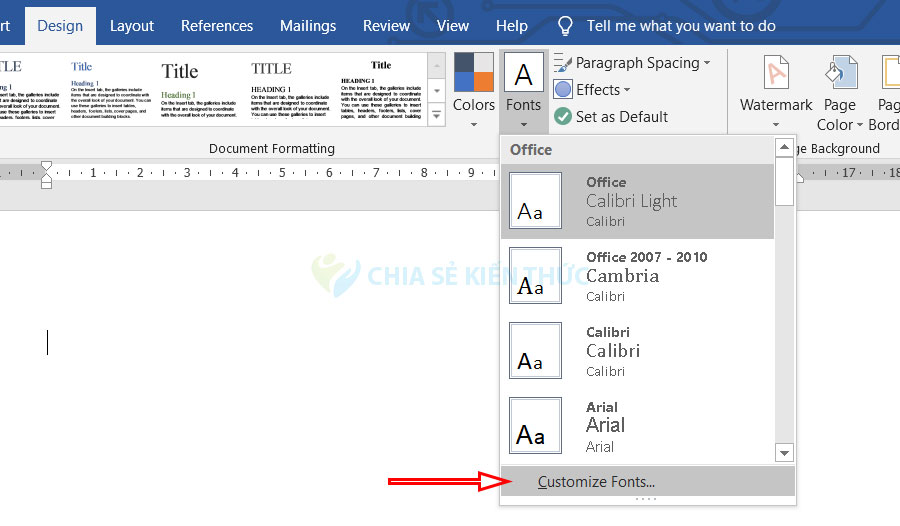Click the Effects circle icon
The height and width of the screenshot is (526, 900).
562,90
